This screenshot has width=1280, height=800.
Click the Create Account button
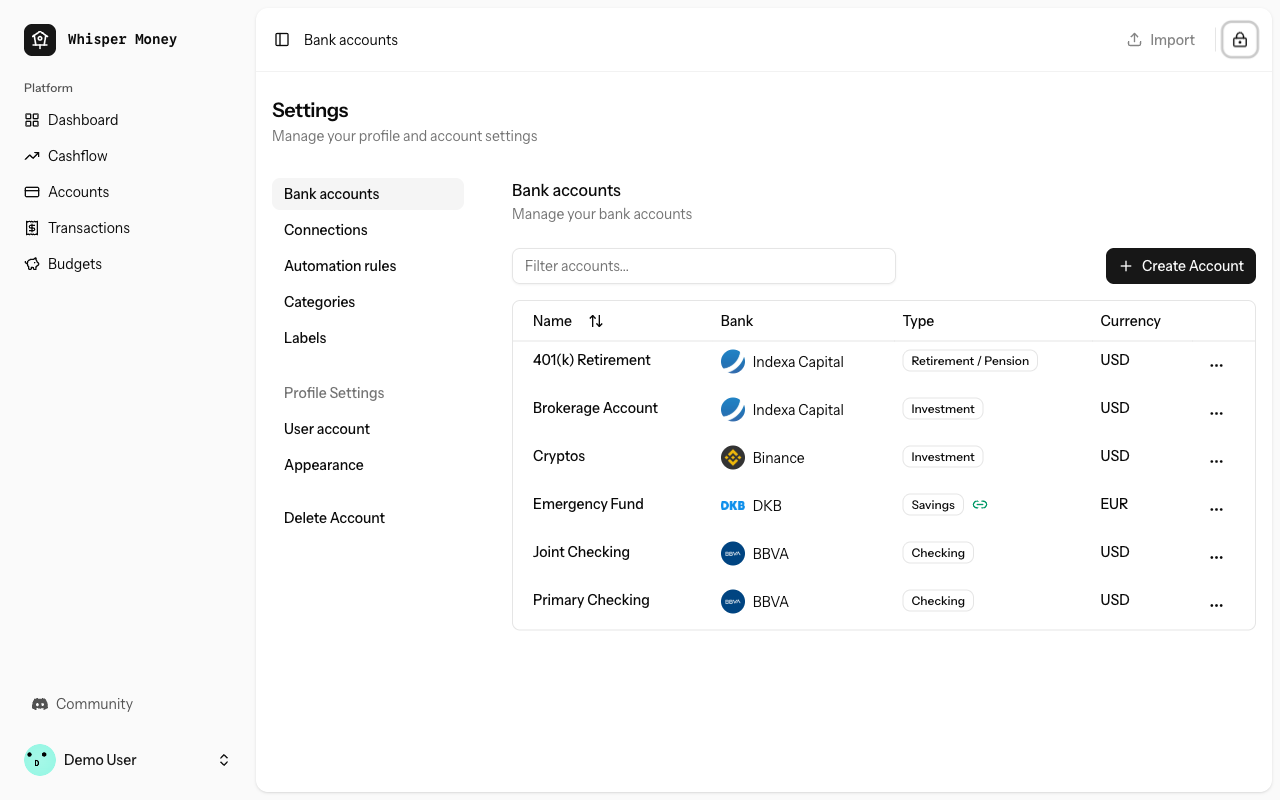pos(1181,266)
